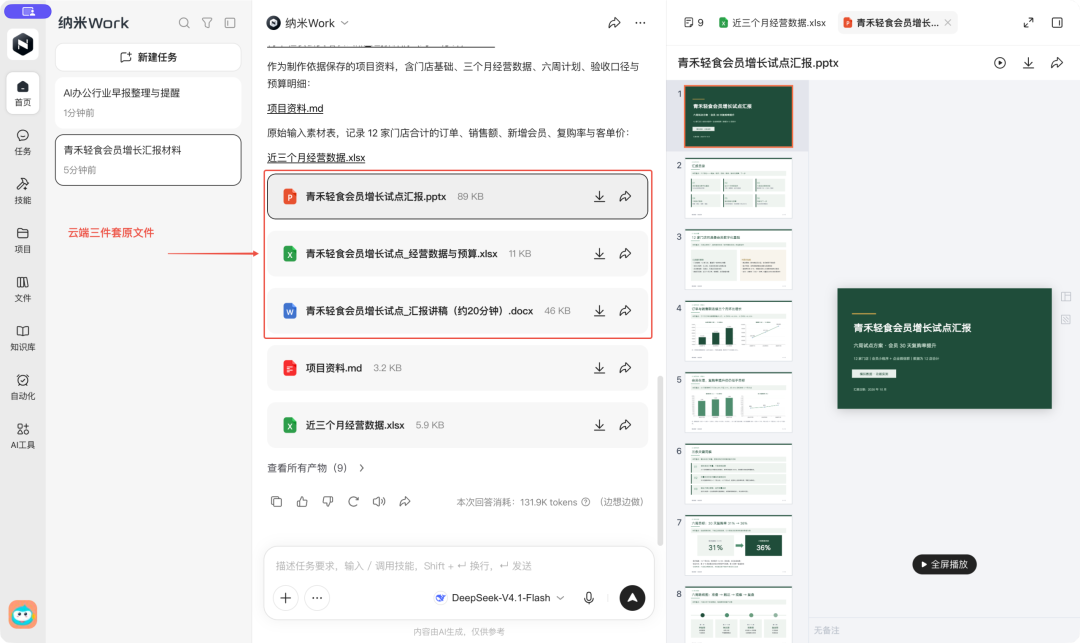Share the conversation from the chat header
The image size is (1080, 643).
(614, 23)
